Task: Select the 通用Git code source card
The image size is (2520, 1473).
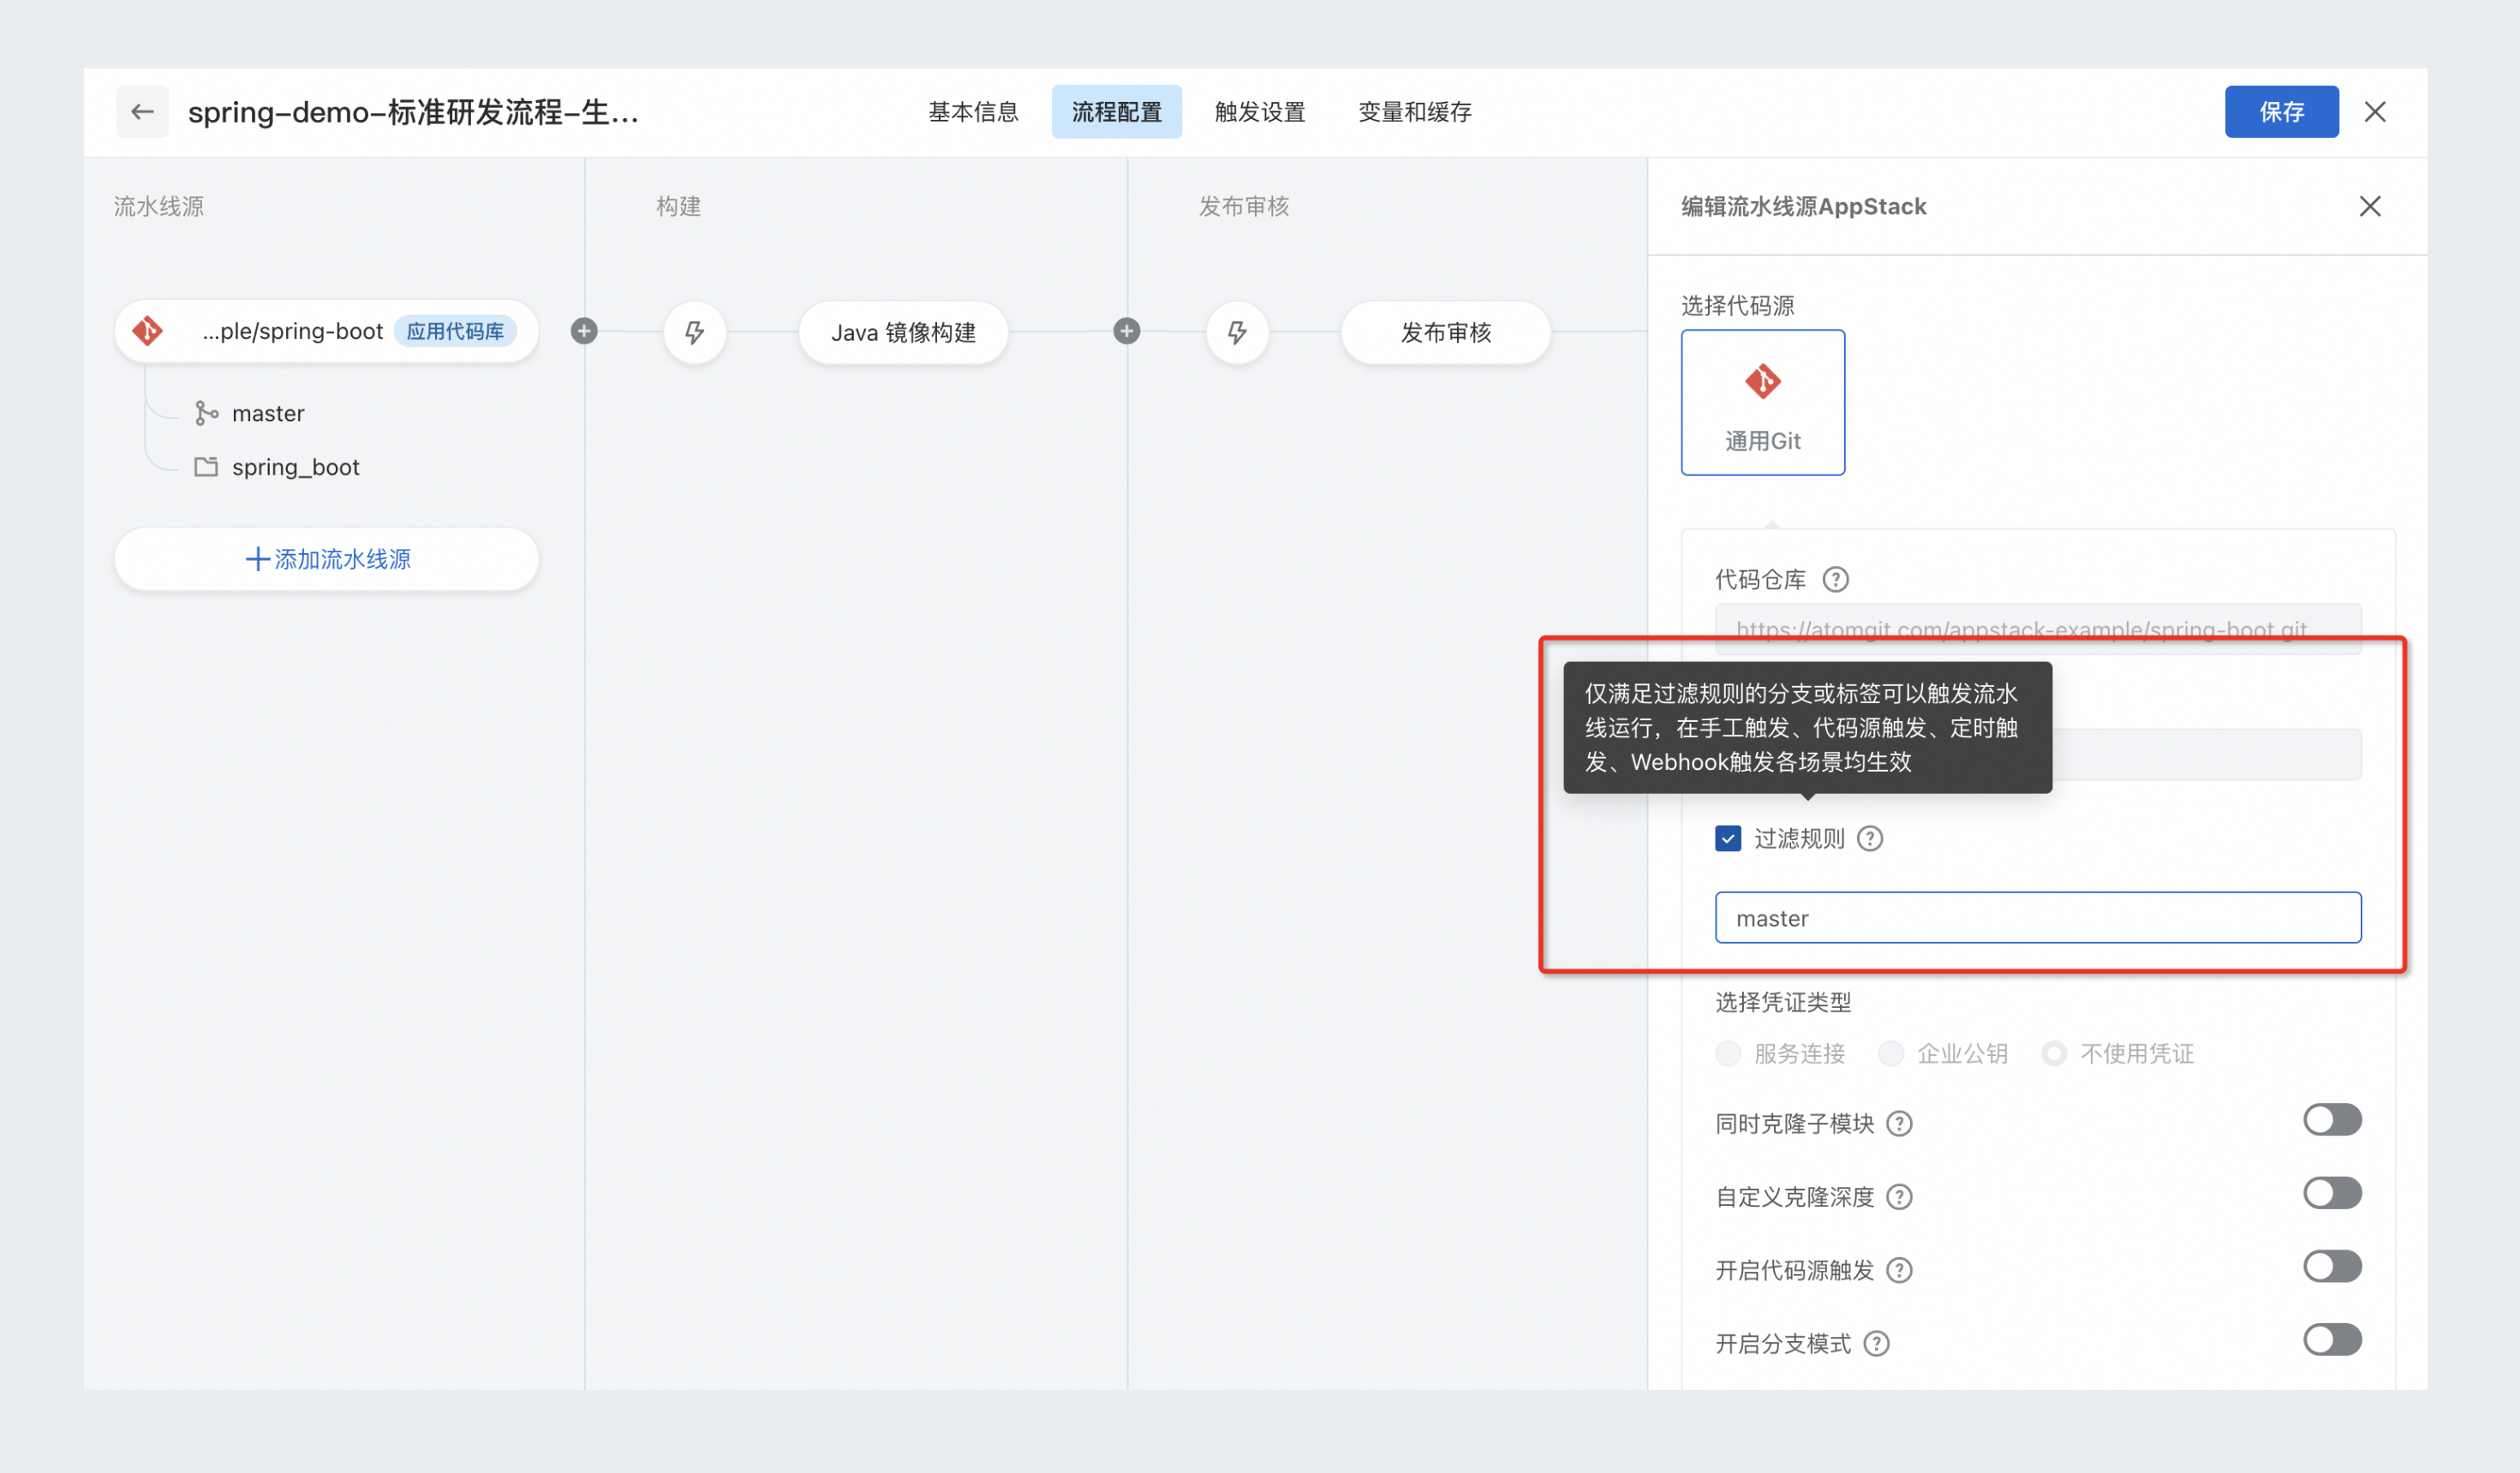Action: tap(1763, 402)
